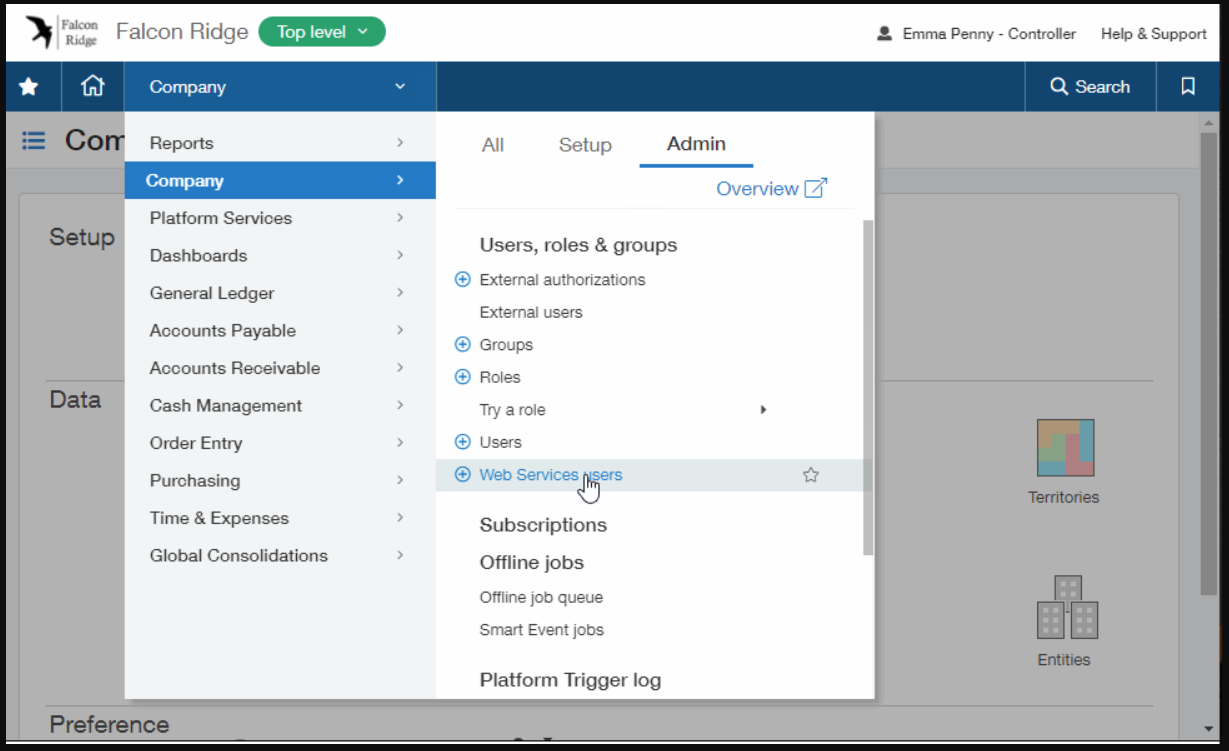Favorite Web Services users with star icon
The image size is (1229, 751).
coord(811,475)
